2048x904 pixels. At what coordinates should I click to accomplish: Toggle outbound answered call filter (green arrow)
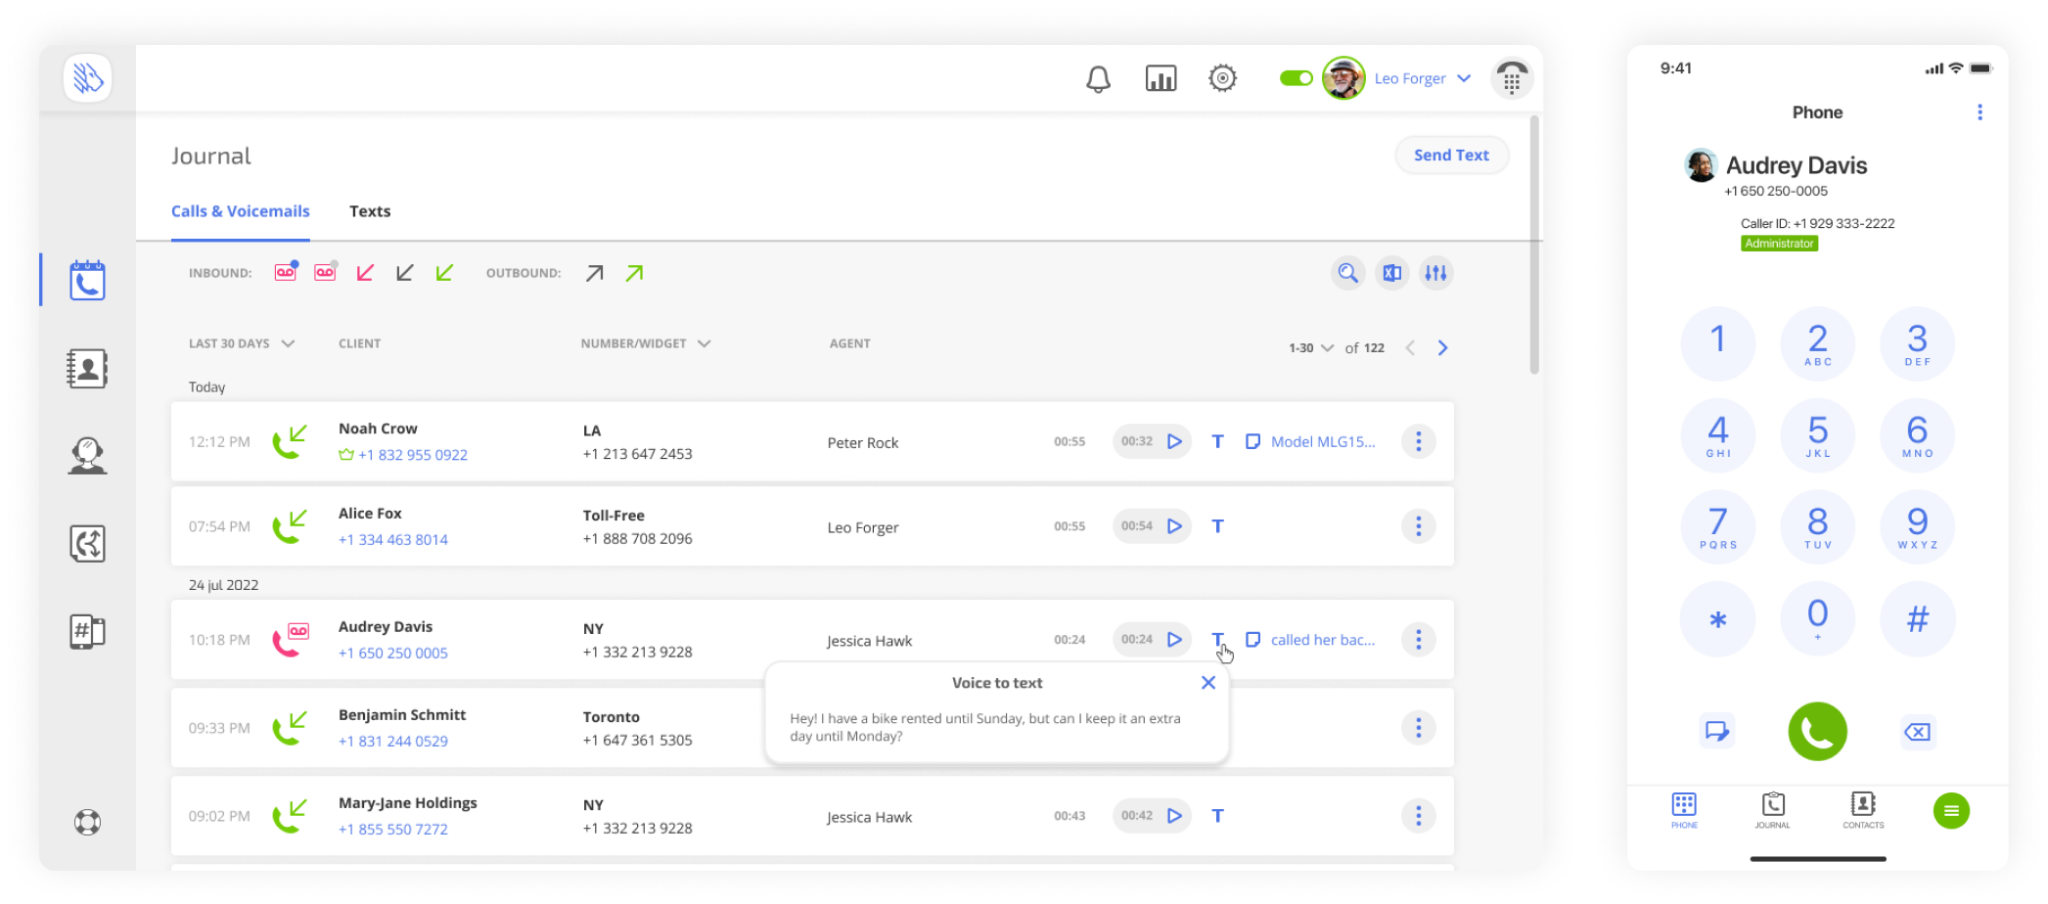tap(634, 273)
